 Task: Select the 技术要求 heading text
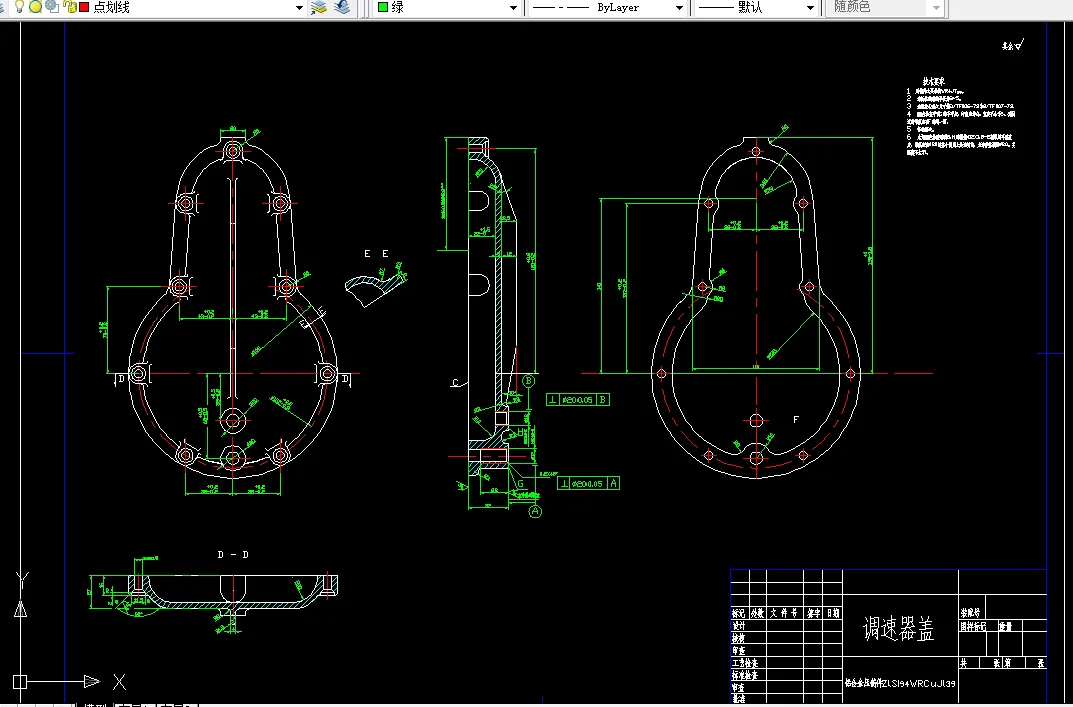(933, 81)
